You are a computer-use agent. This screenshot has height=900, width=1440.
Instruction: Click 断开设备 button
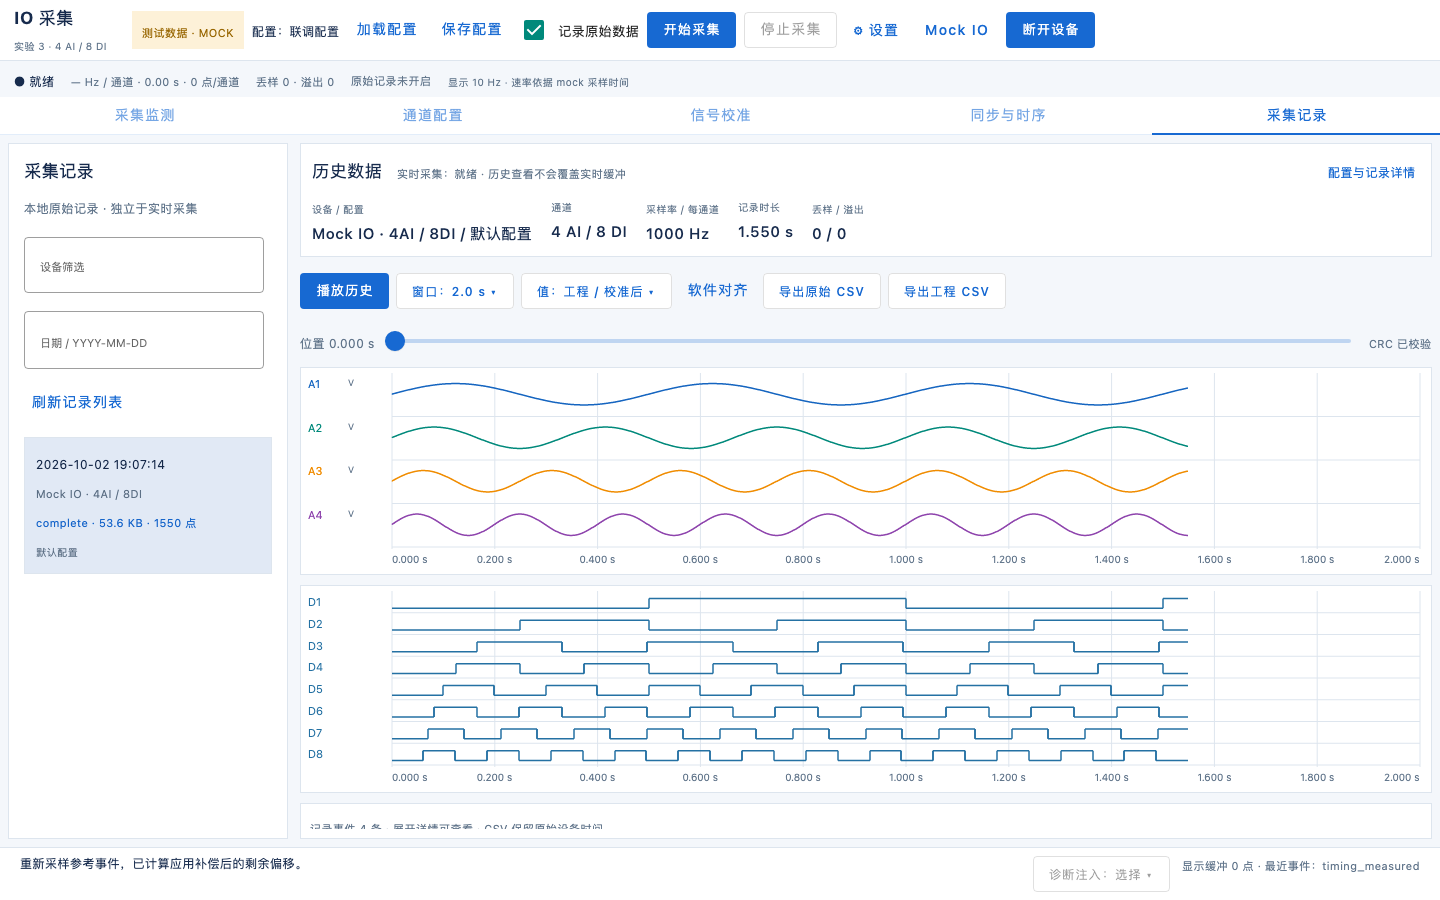point(1050,30)
